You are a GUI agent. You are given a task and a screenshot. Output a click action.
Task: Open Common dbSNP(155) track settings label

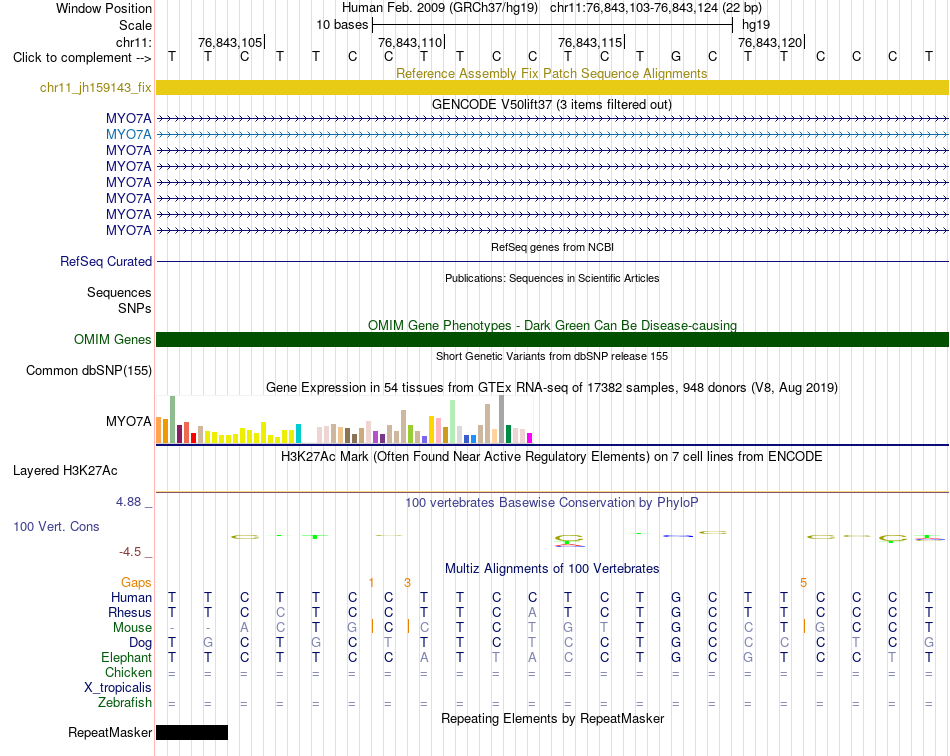click(x=88, y=370)
